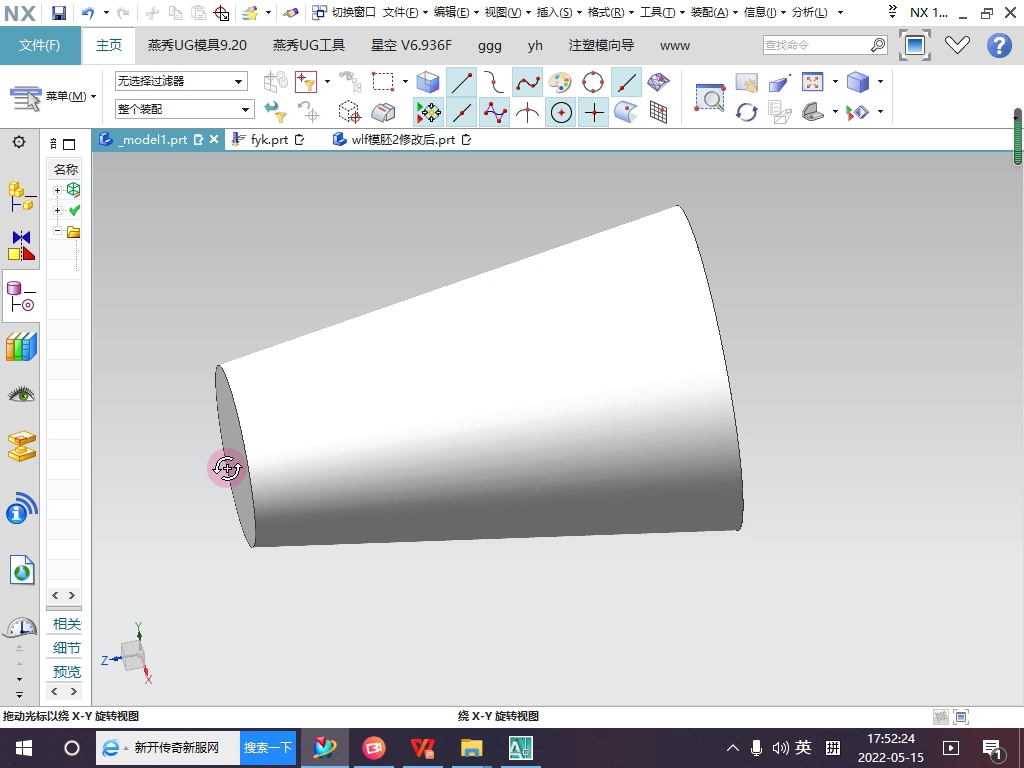Click the rotate view icon in toolbar
1024x768 pixels.
[x=746, y=112]
